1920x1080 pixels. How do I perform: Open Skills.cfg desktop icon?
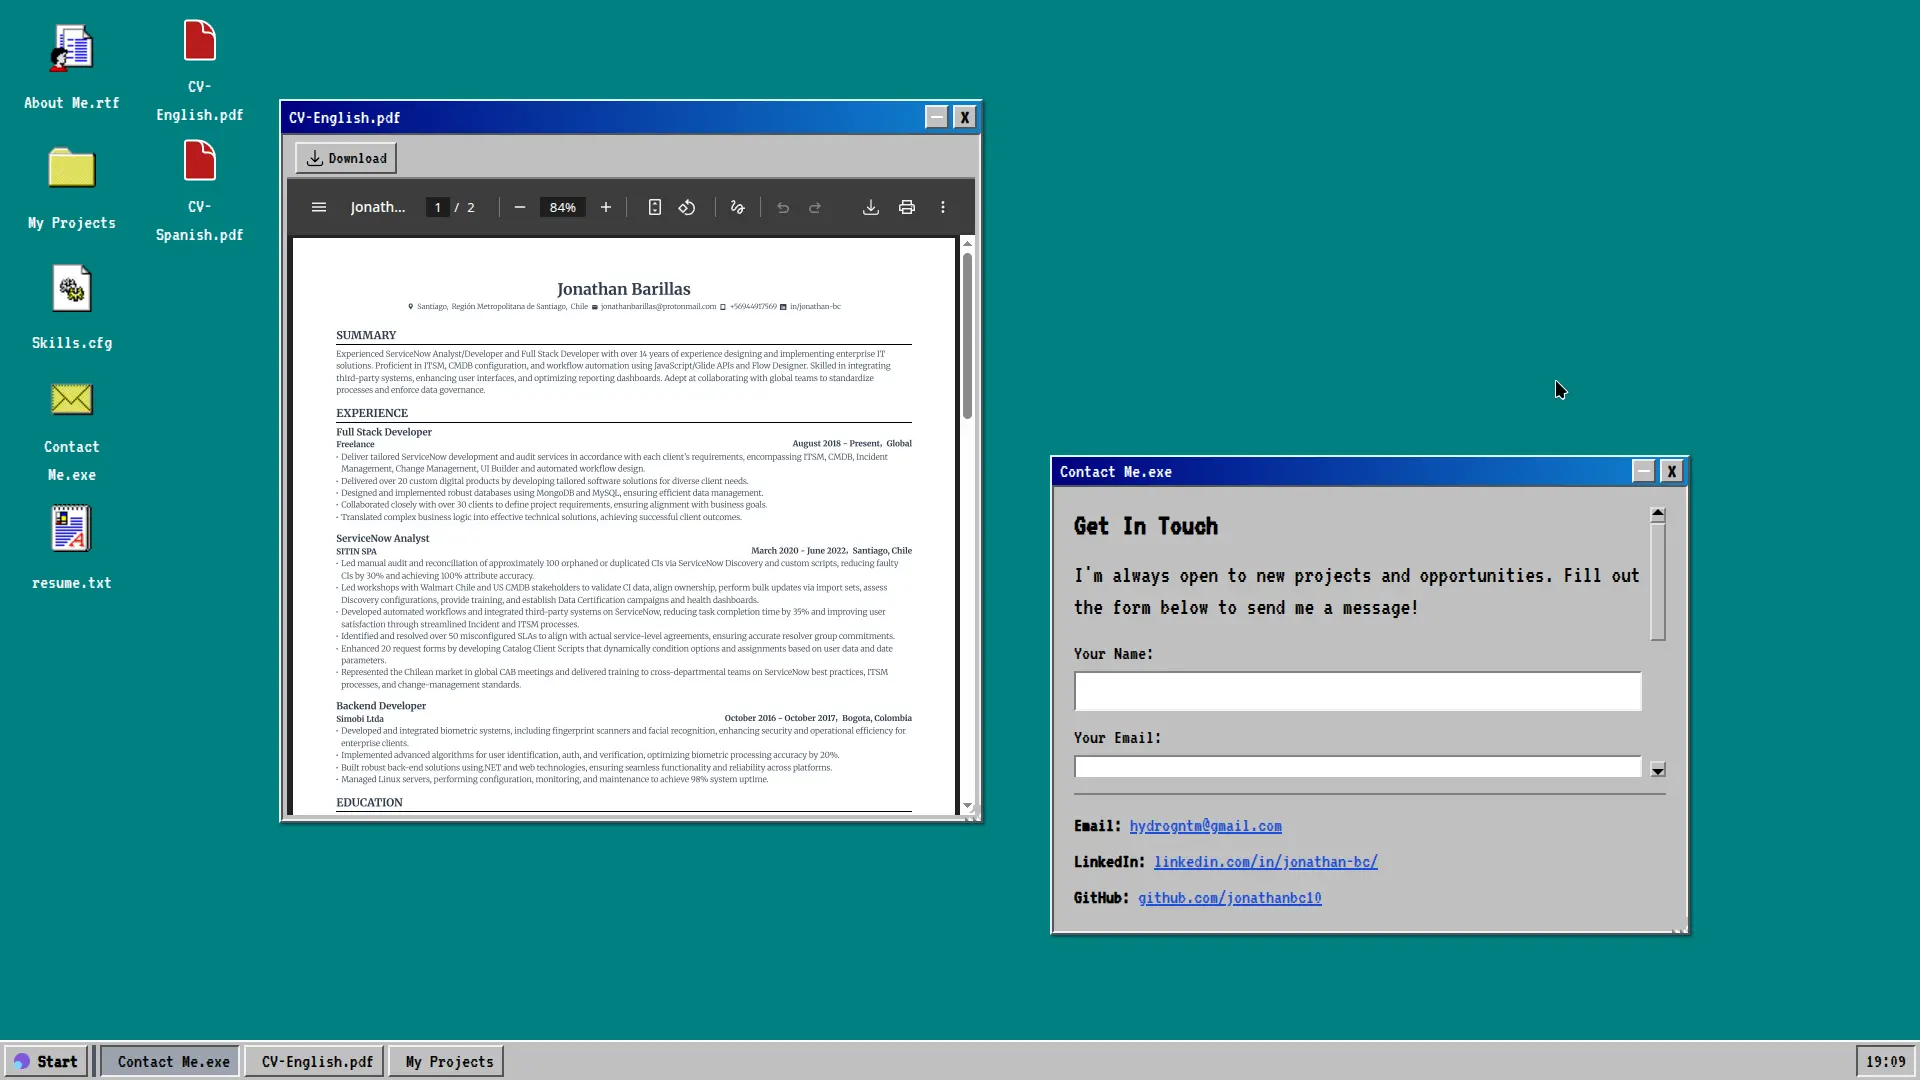71,290
